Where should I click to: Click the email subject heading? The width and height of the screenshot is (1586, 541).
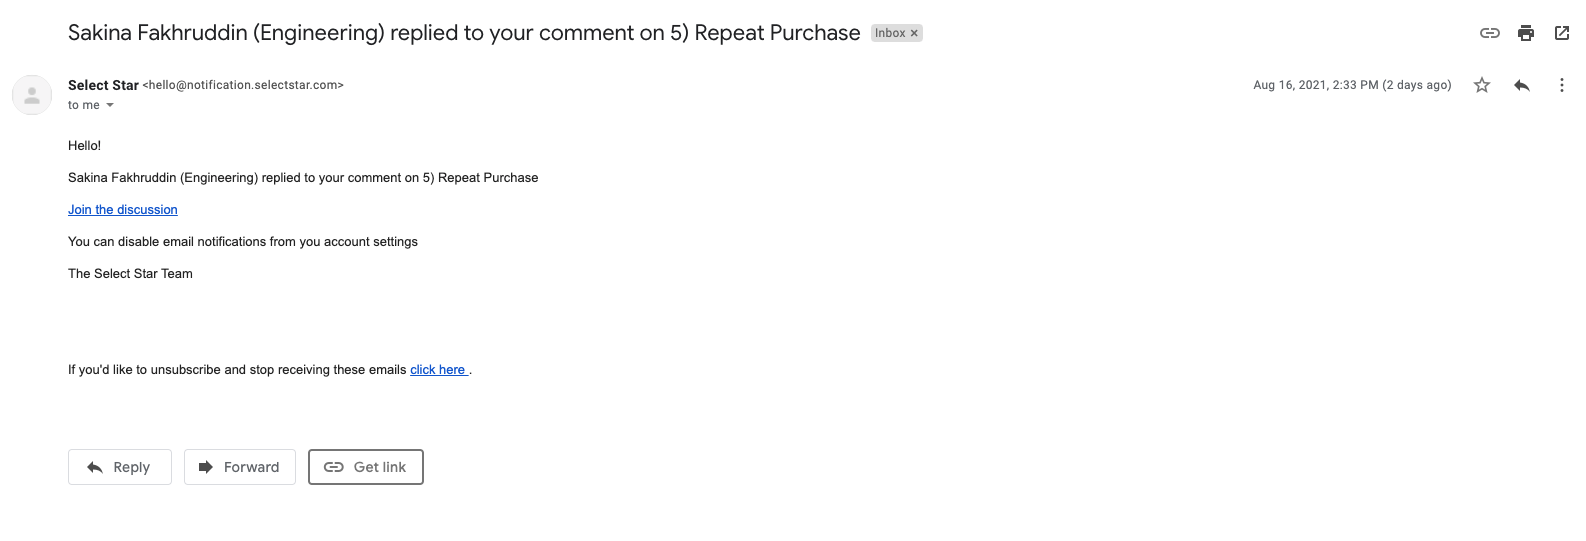[x=463, y=33]
